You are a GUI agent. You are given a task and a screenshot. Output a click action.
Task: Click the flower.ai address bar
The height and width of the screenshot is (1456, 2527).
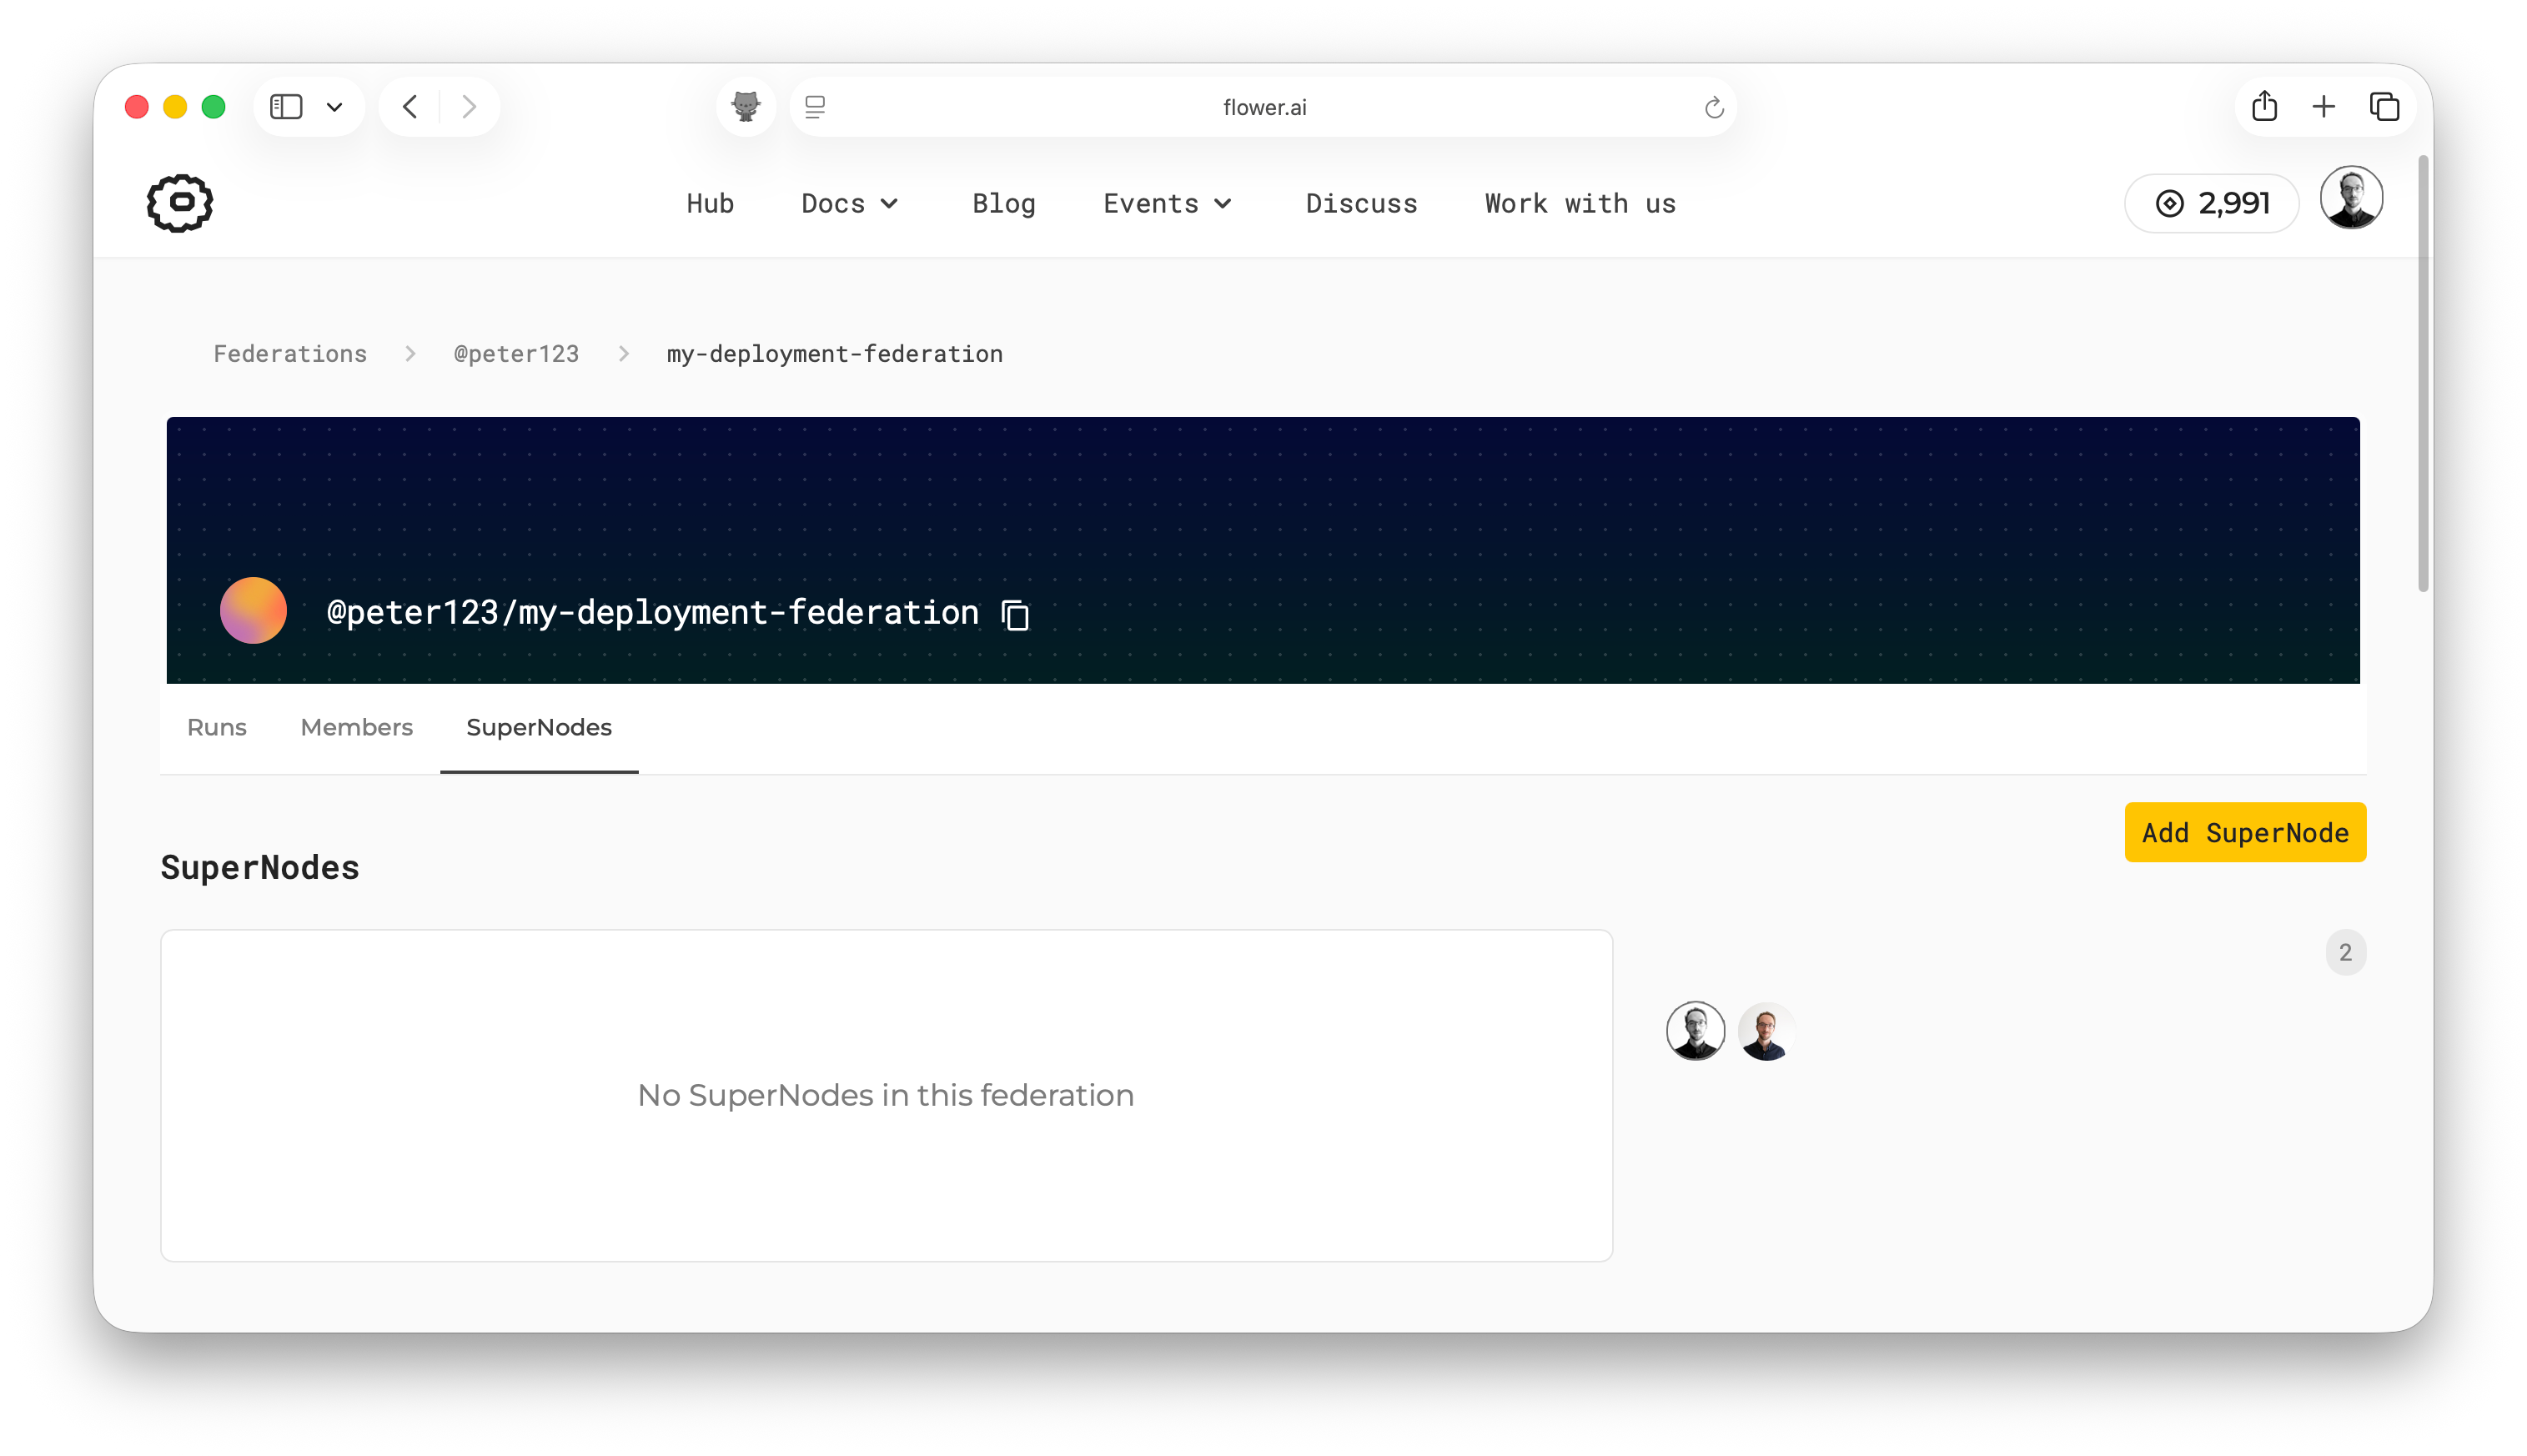[1263, 107]
